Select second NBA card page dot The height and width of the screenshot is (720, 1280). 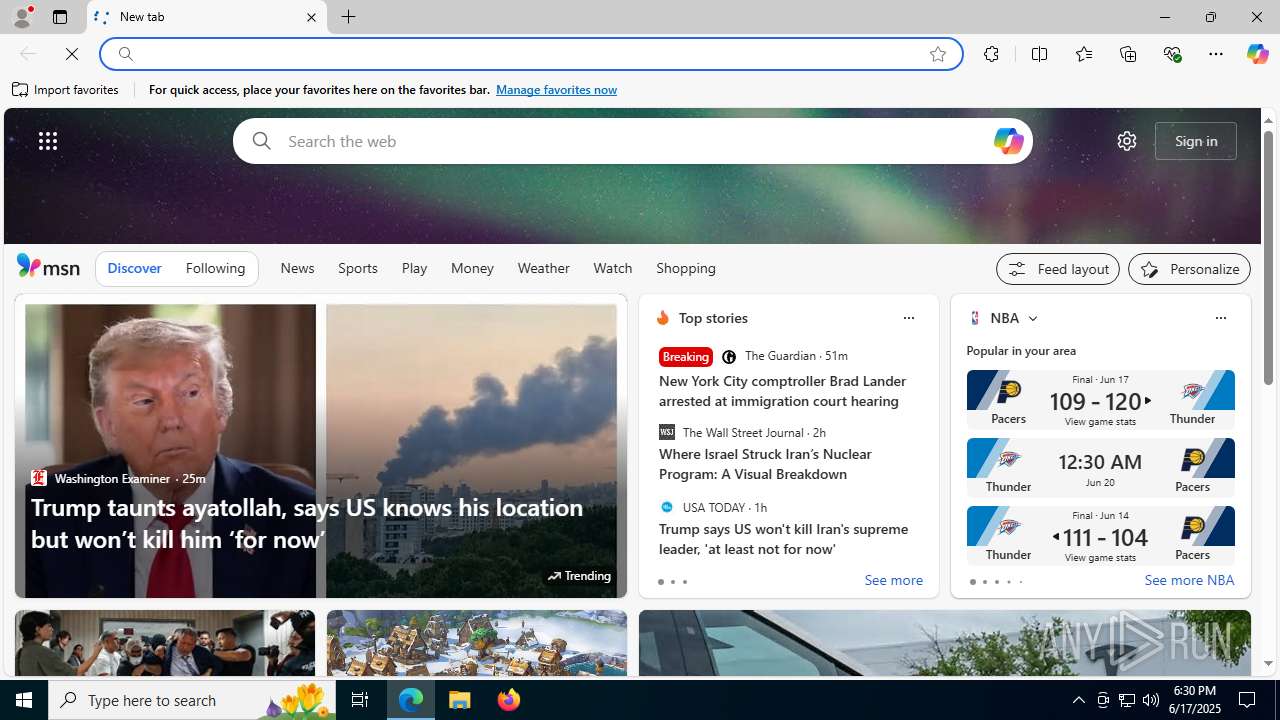click(x=984, y=582)
